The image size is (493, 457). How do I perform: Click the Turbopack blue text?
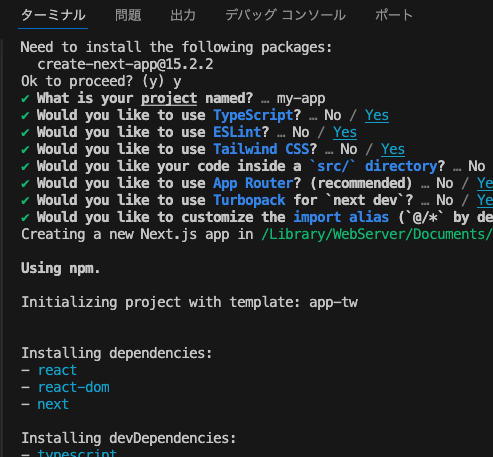(249, 200)
